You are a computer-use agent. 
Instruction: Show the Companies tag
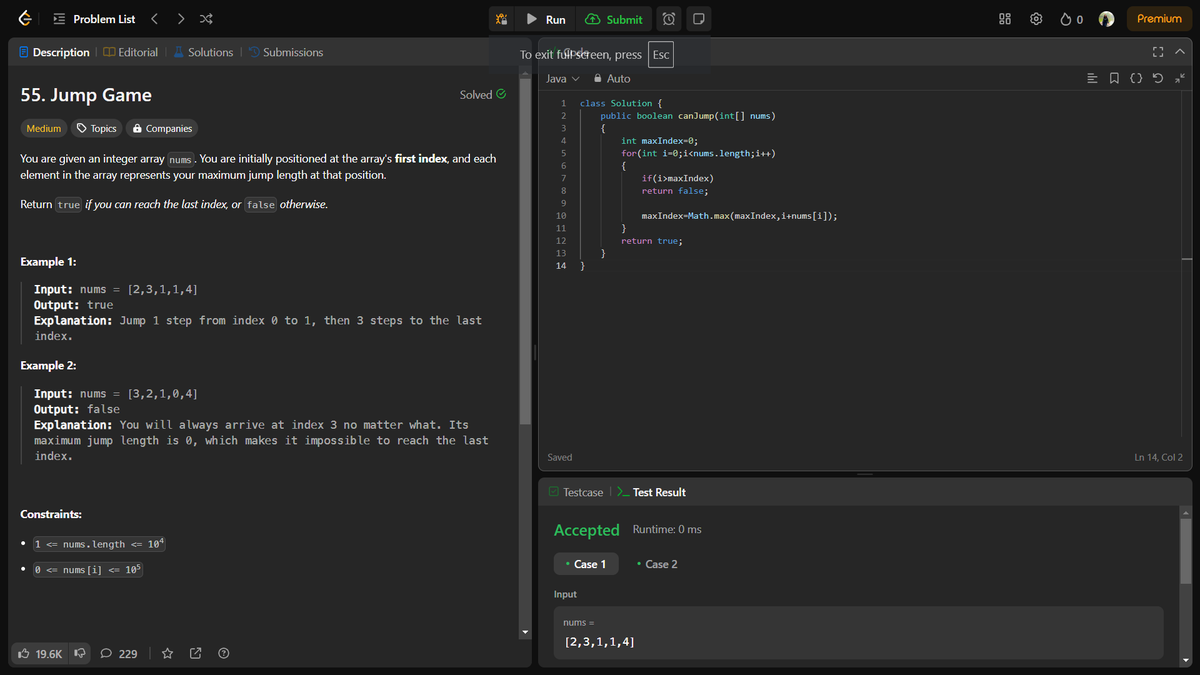161,128
